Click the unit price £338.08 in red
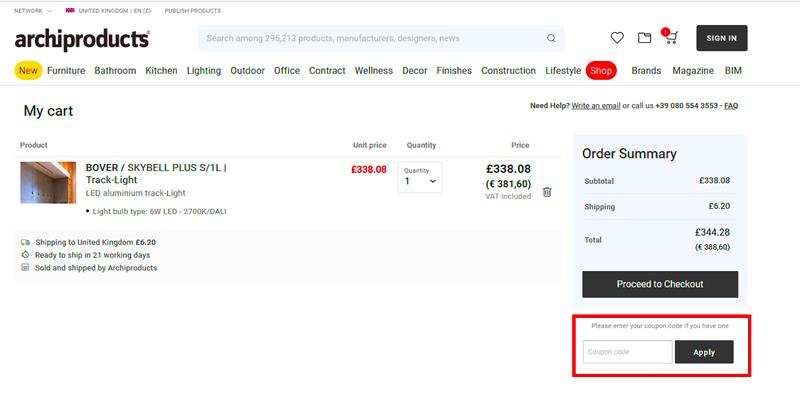This screenshot has height=399, width=800. click(368, 169)
